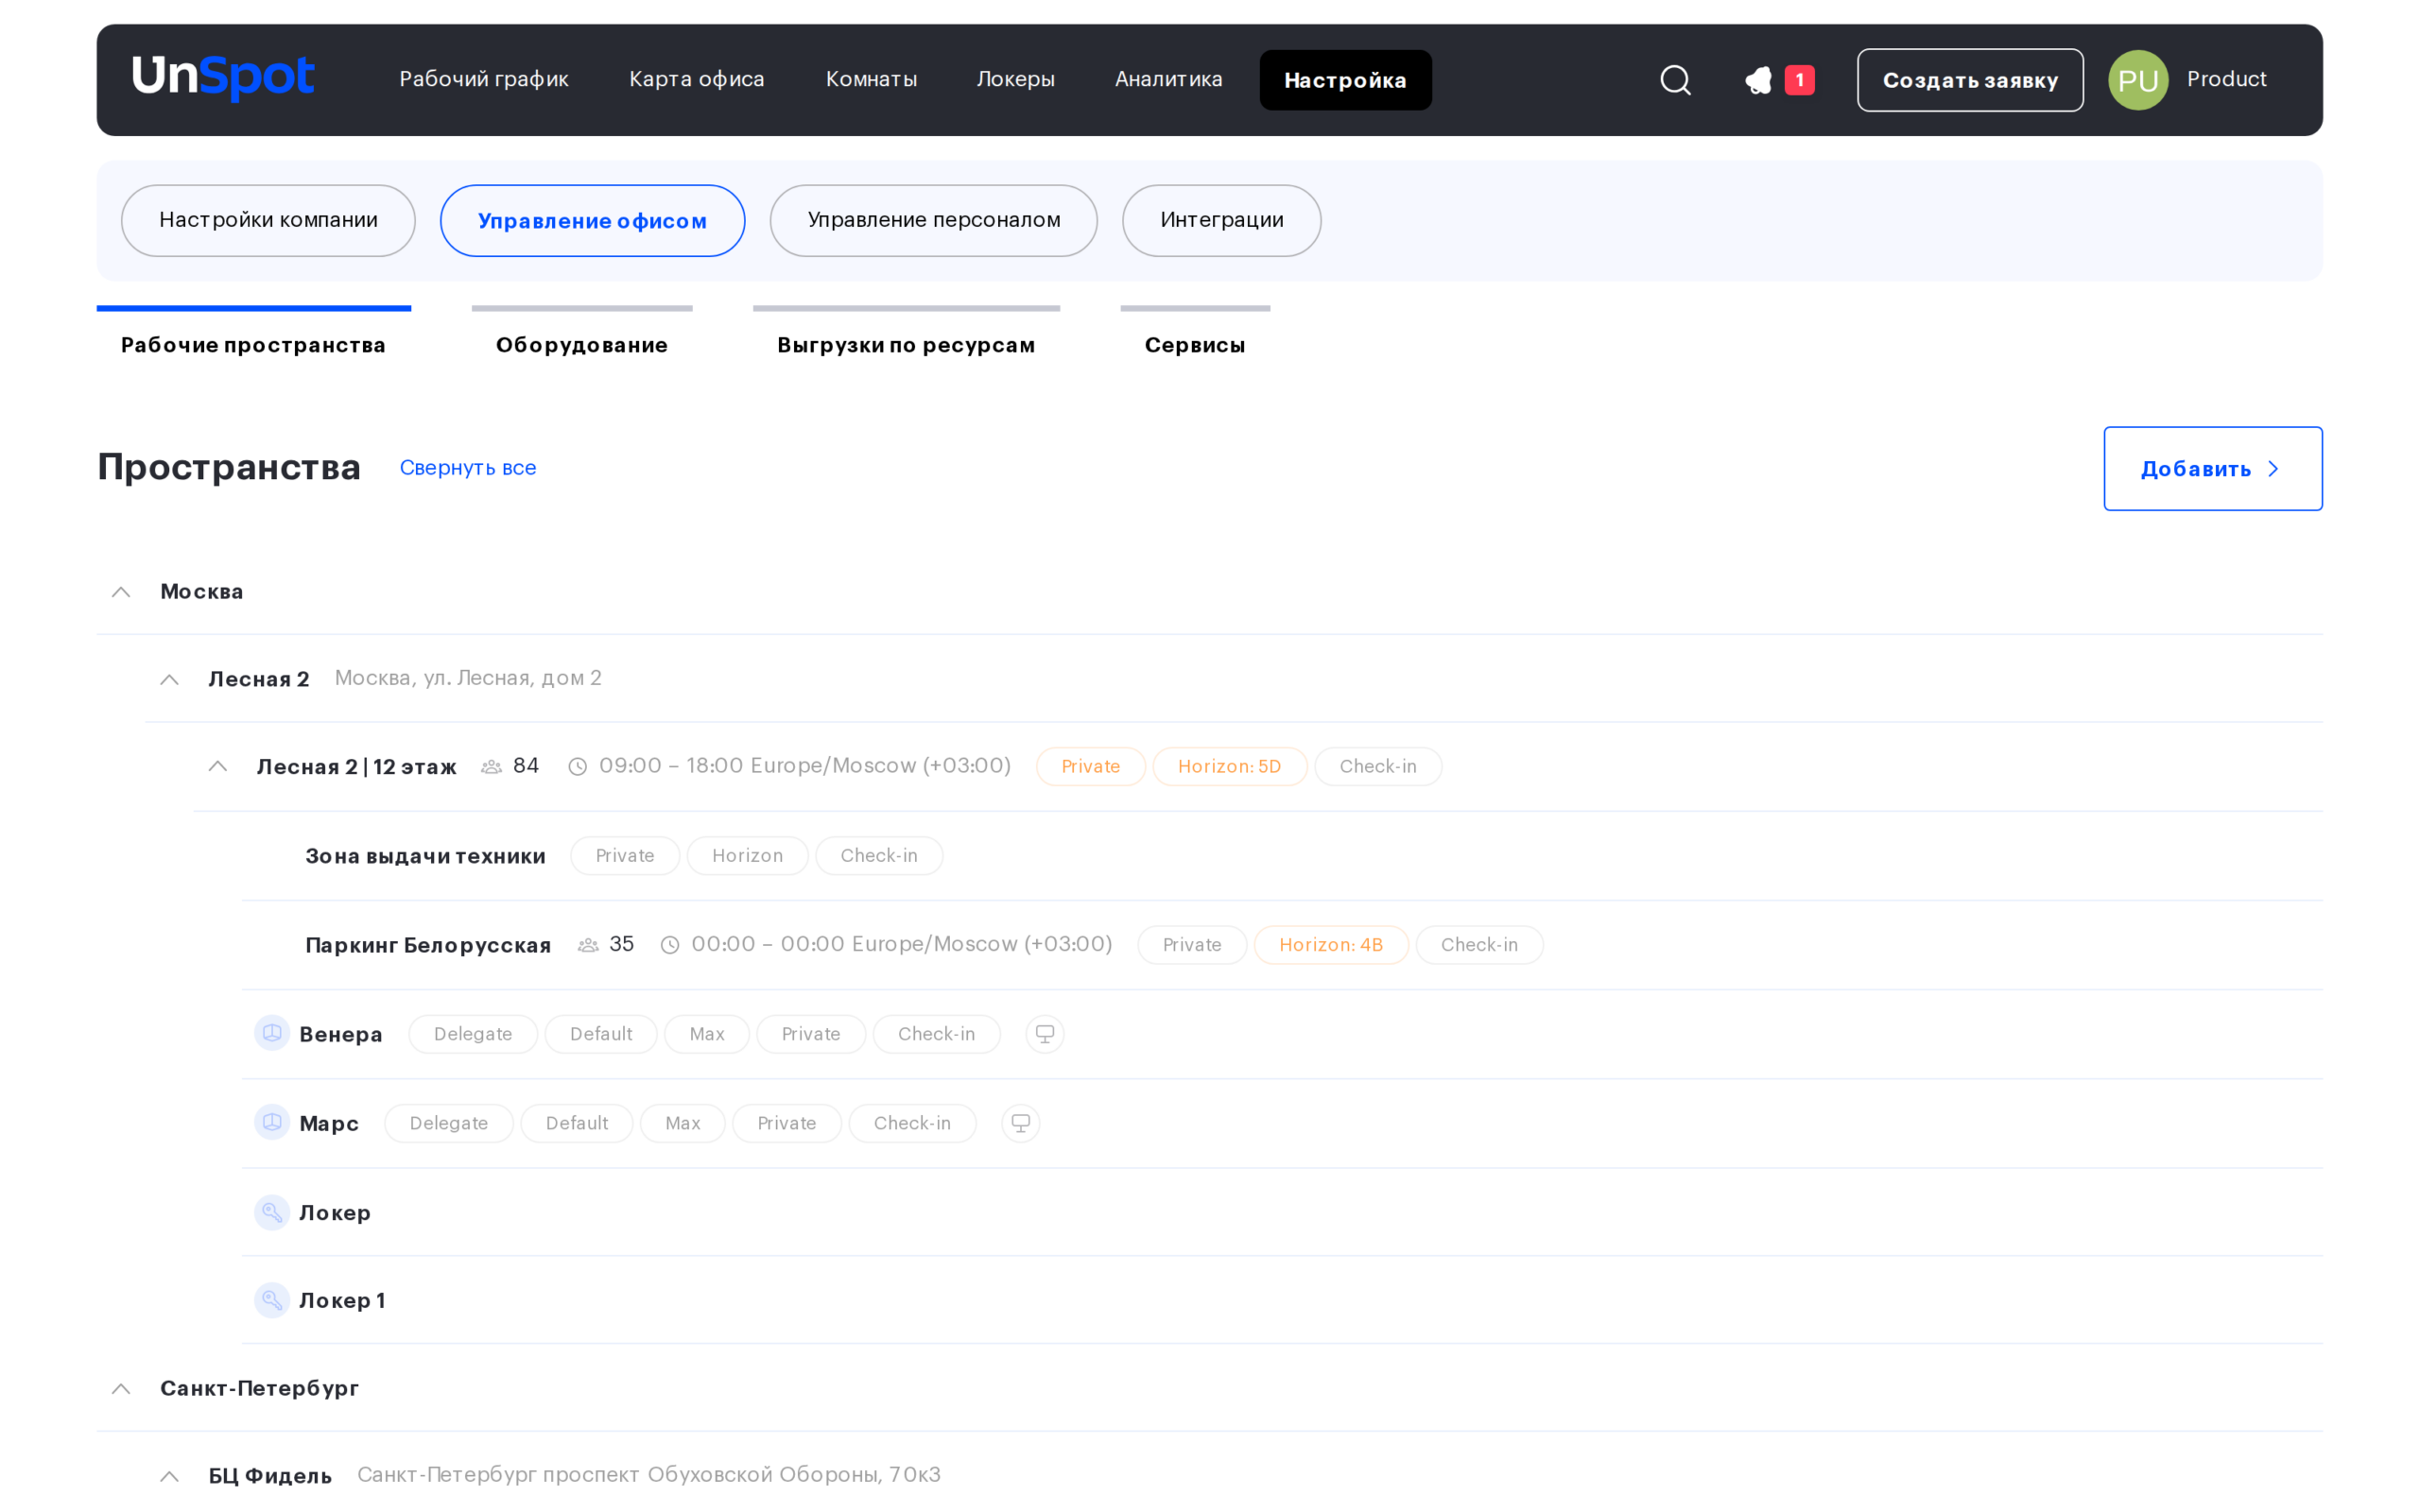This screenshot has width=2420, height=1512.
Task: Select the Рабочие пространства tab
Action: [x=253, y=344]
